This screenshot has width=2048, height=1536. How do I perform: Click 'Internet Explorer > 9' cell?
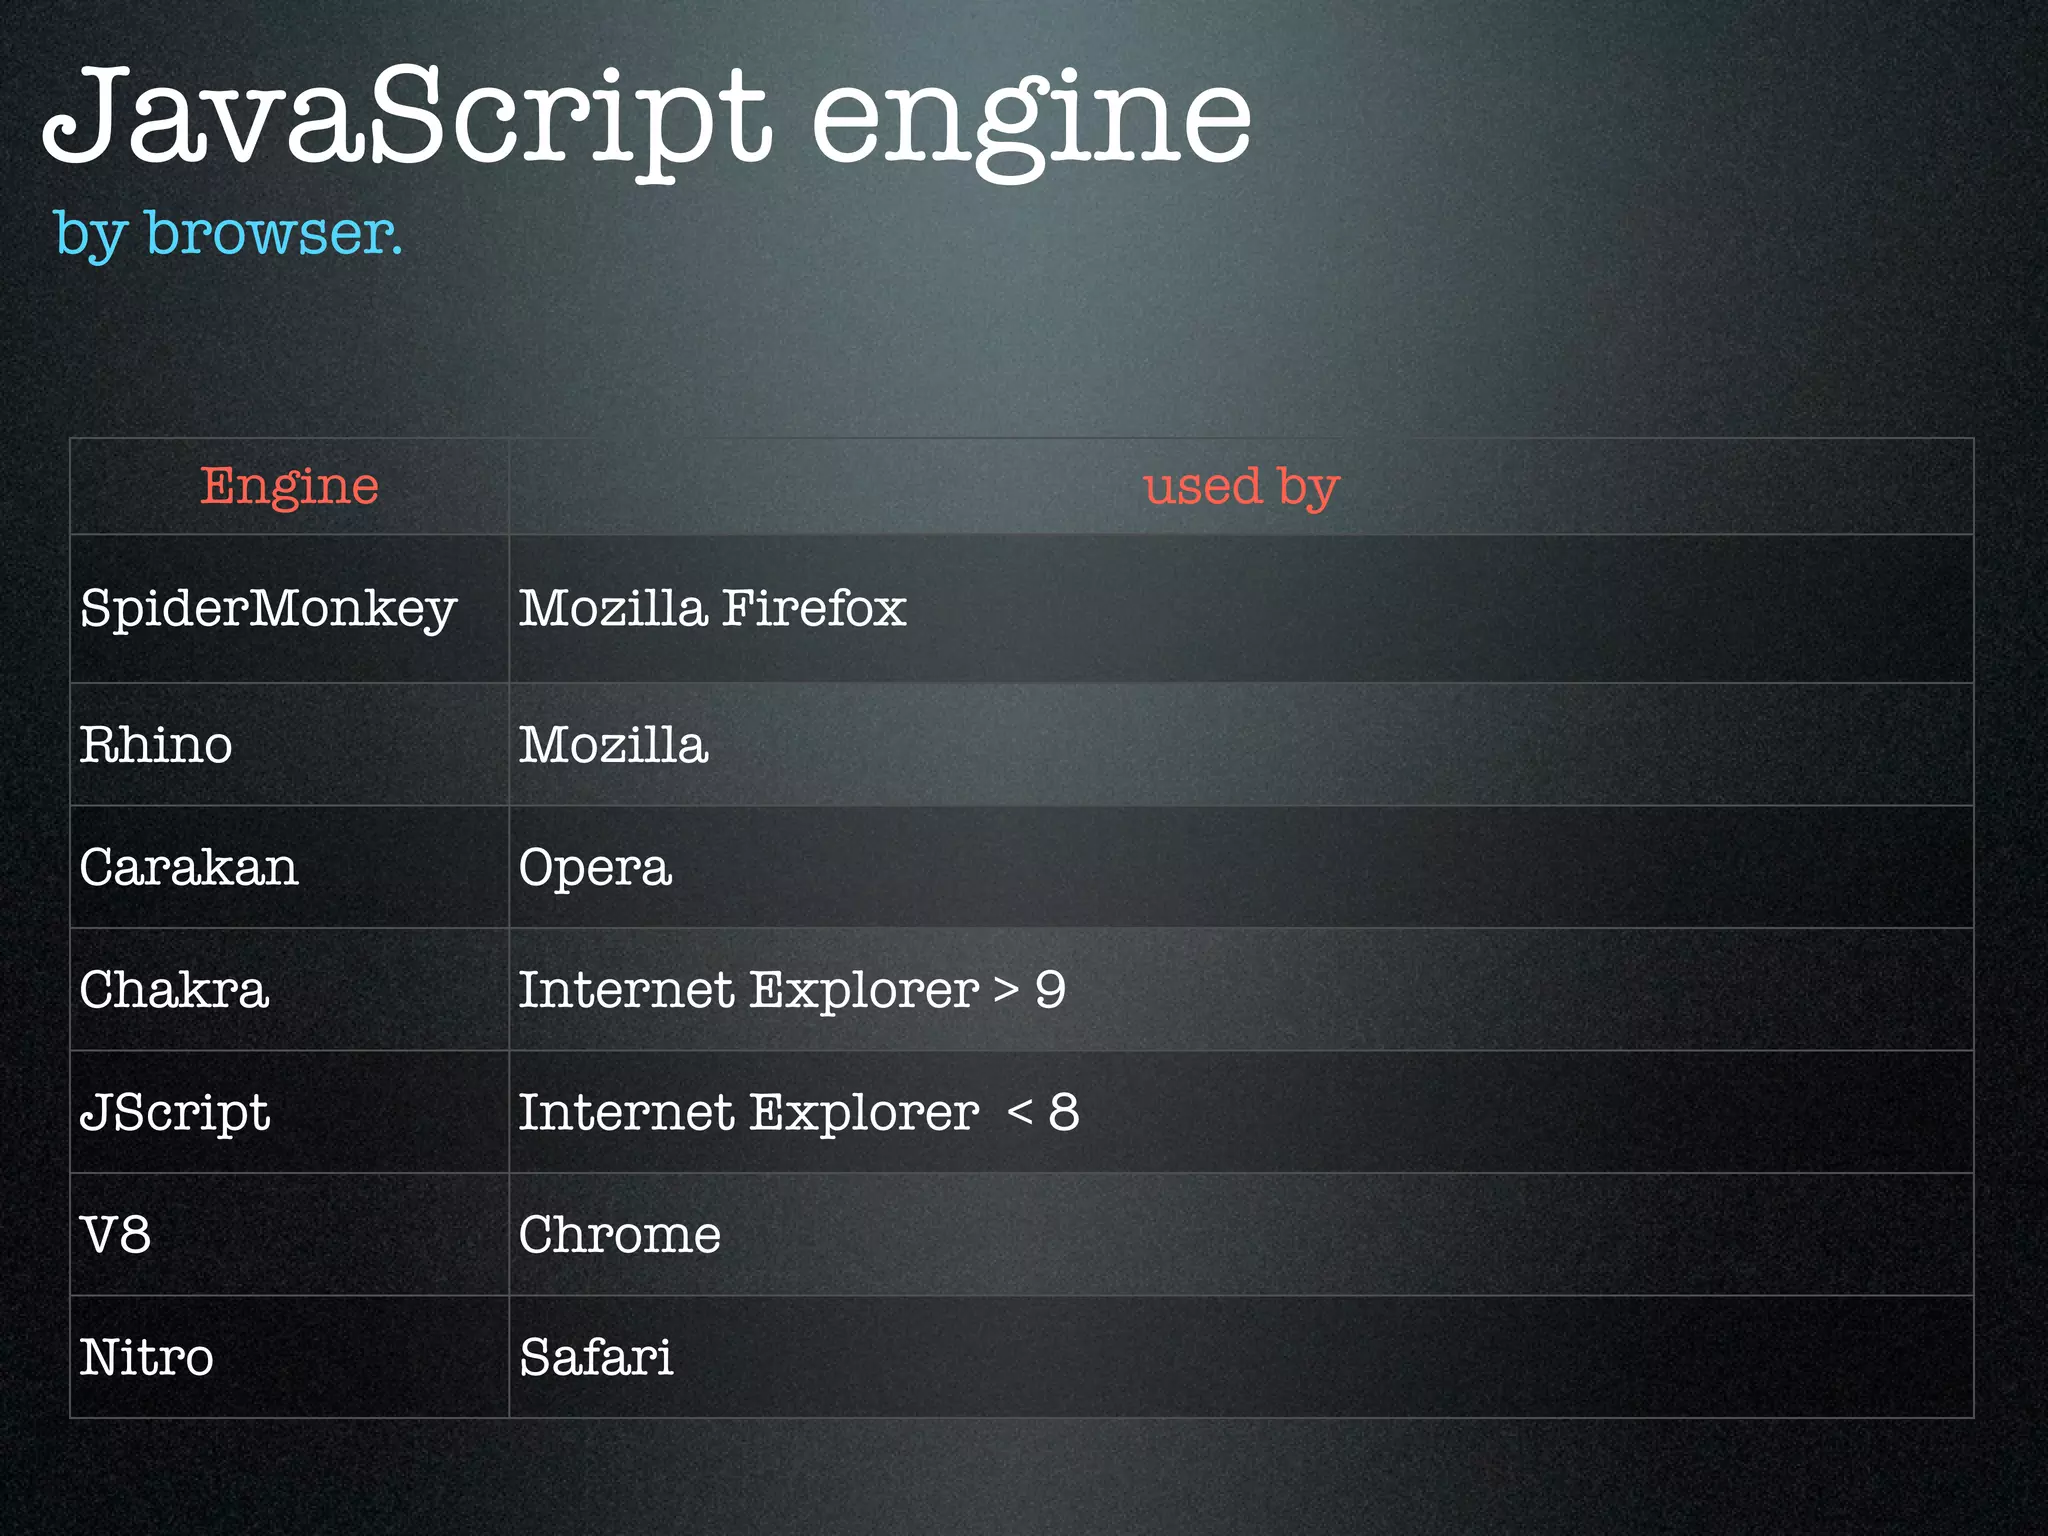(1241, 990)
